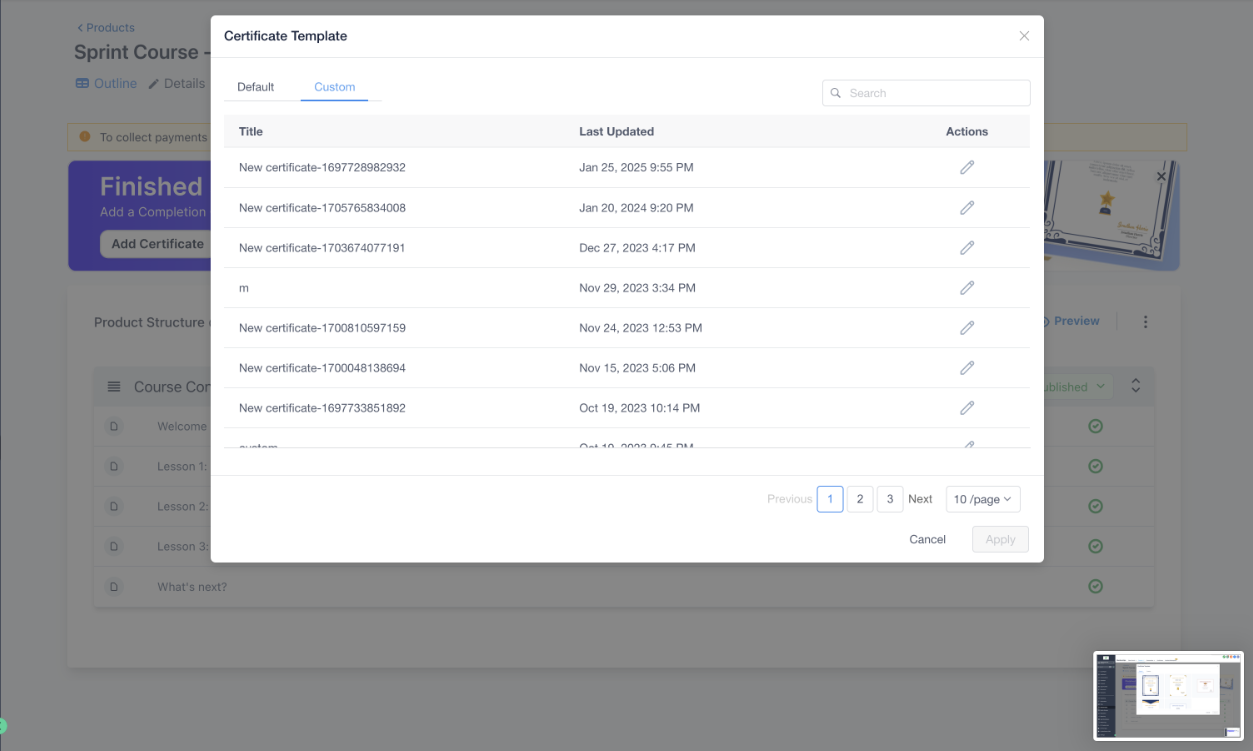Select the Custom tab

pos(334,87)
